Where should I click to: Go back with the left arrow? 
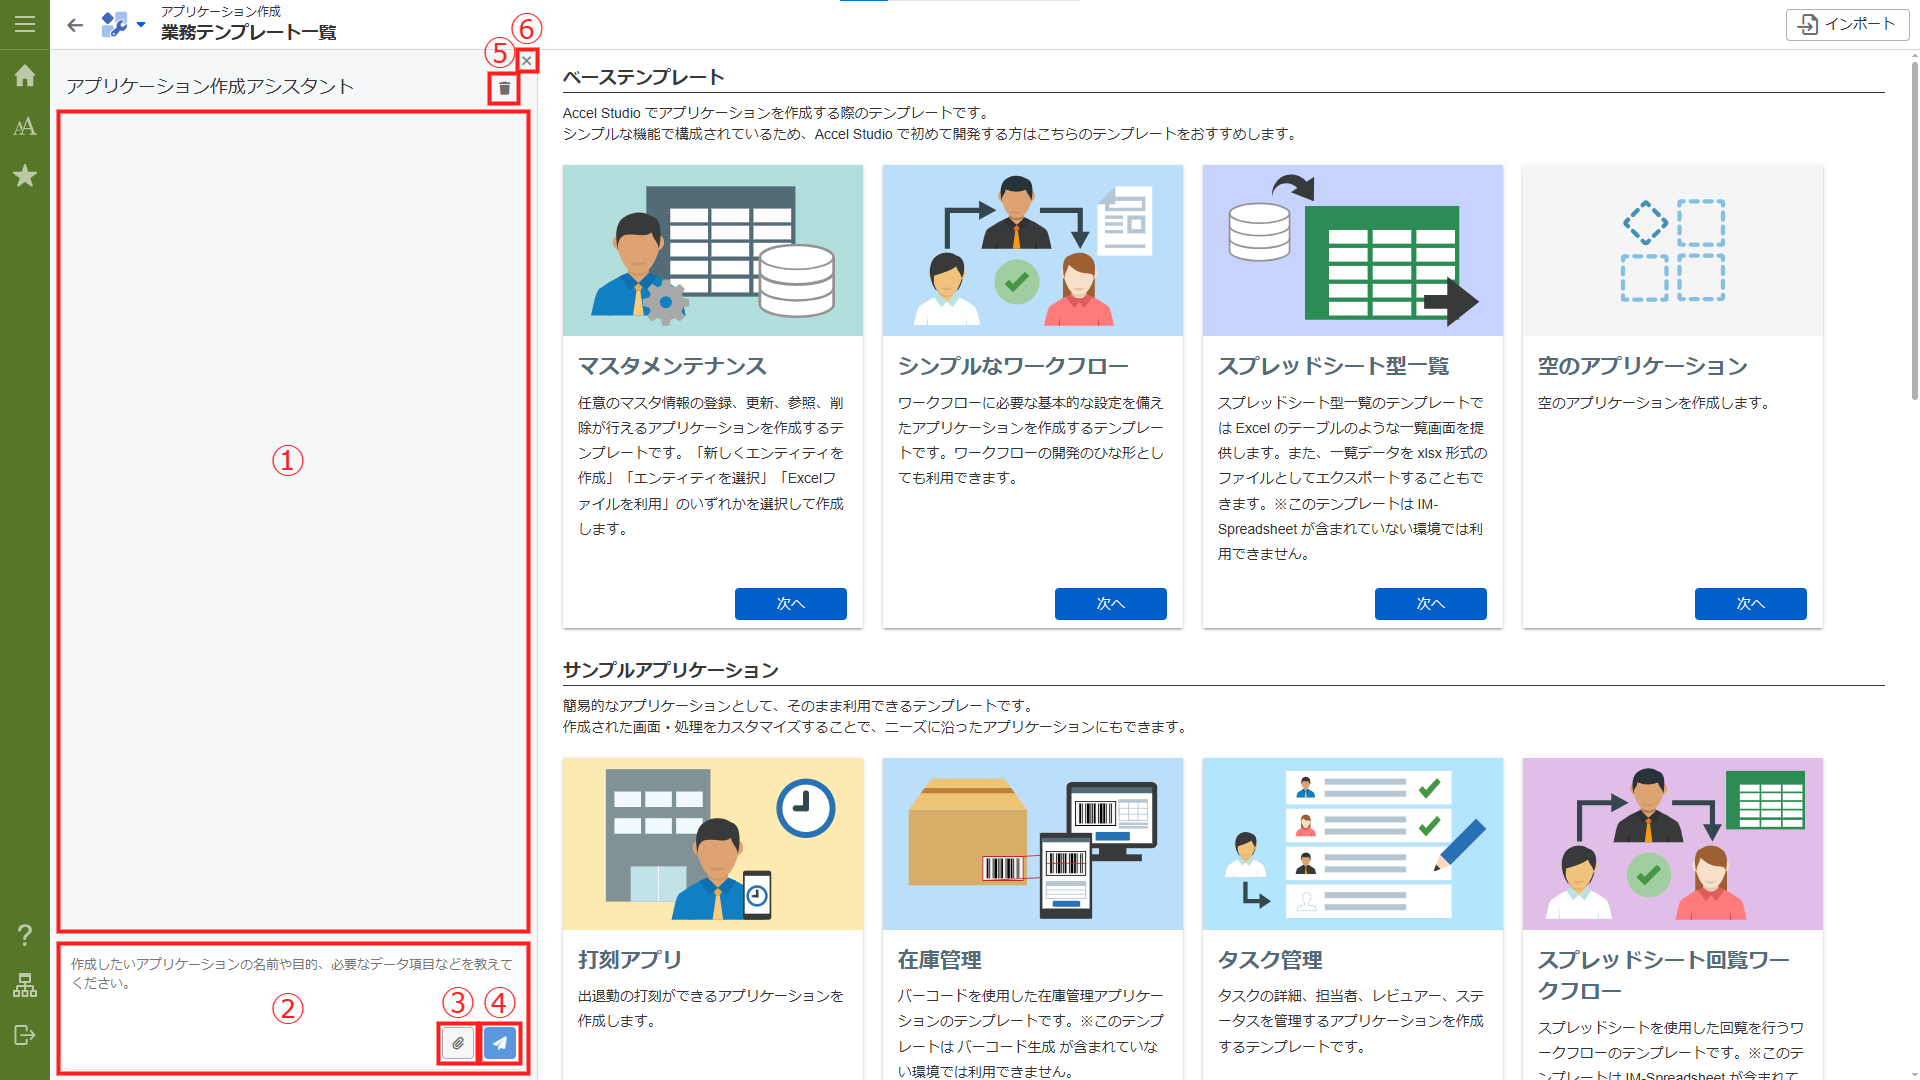pos(75,25)
